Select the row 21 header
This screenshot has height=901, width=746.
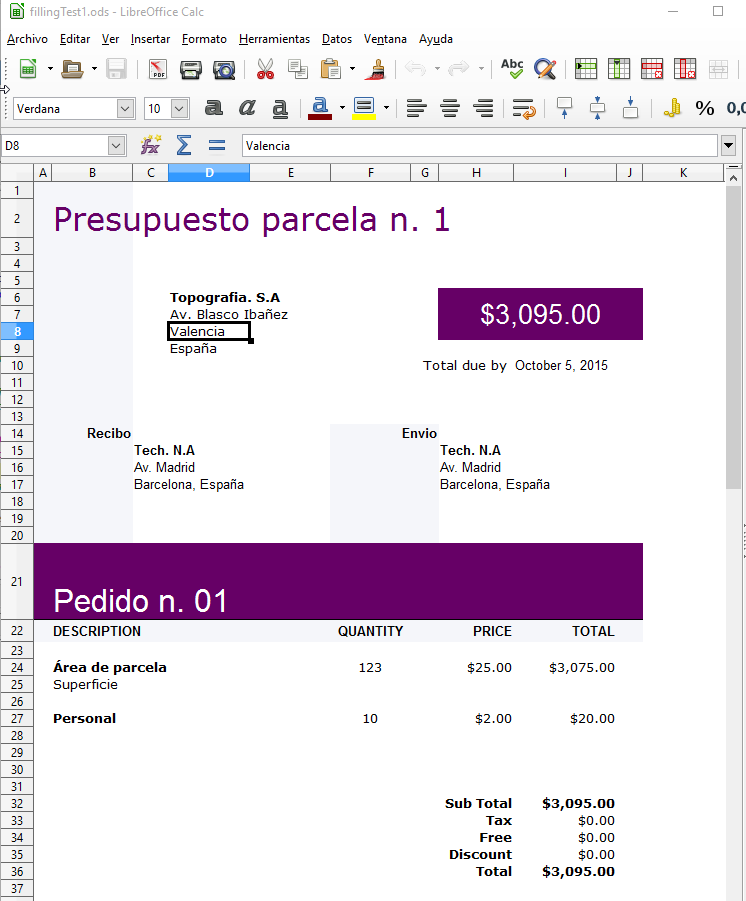point(17,581)
